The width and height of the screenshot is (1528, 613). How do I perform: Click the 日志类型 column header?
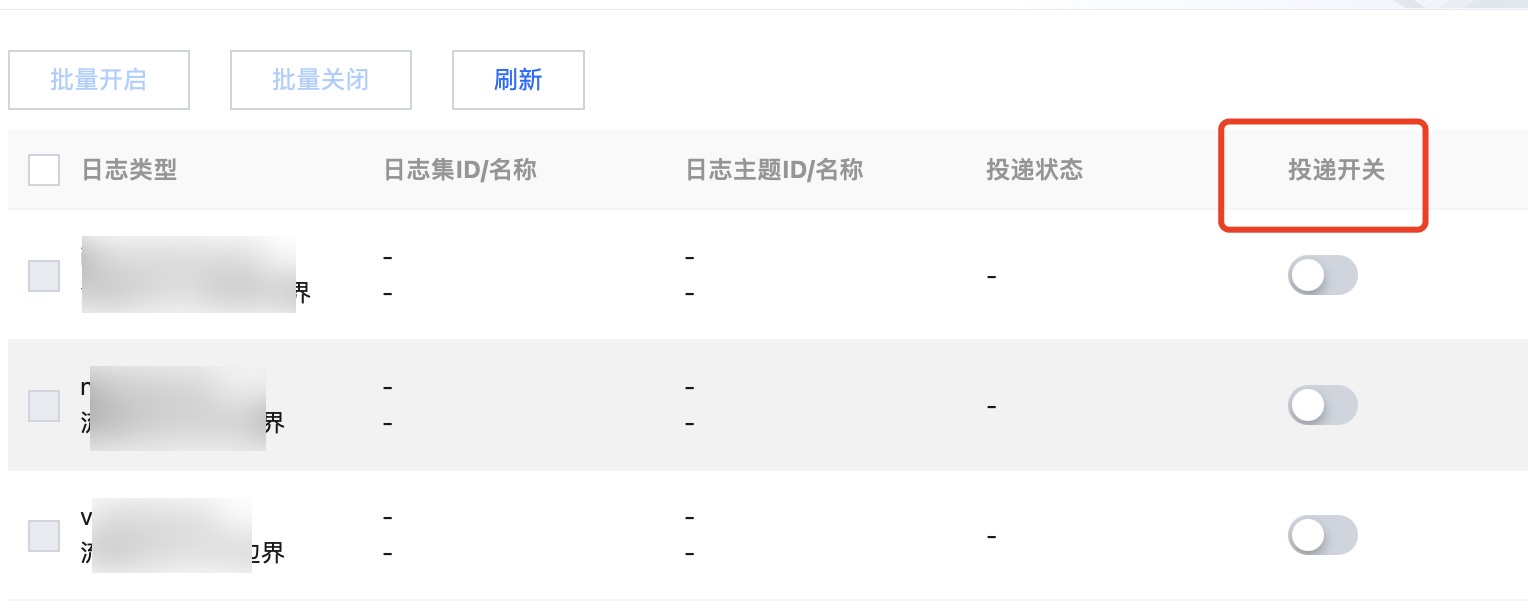click(129, 170)
